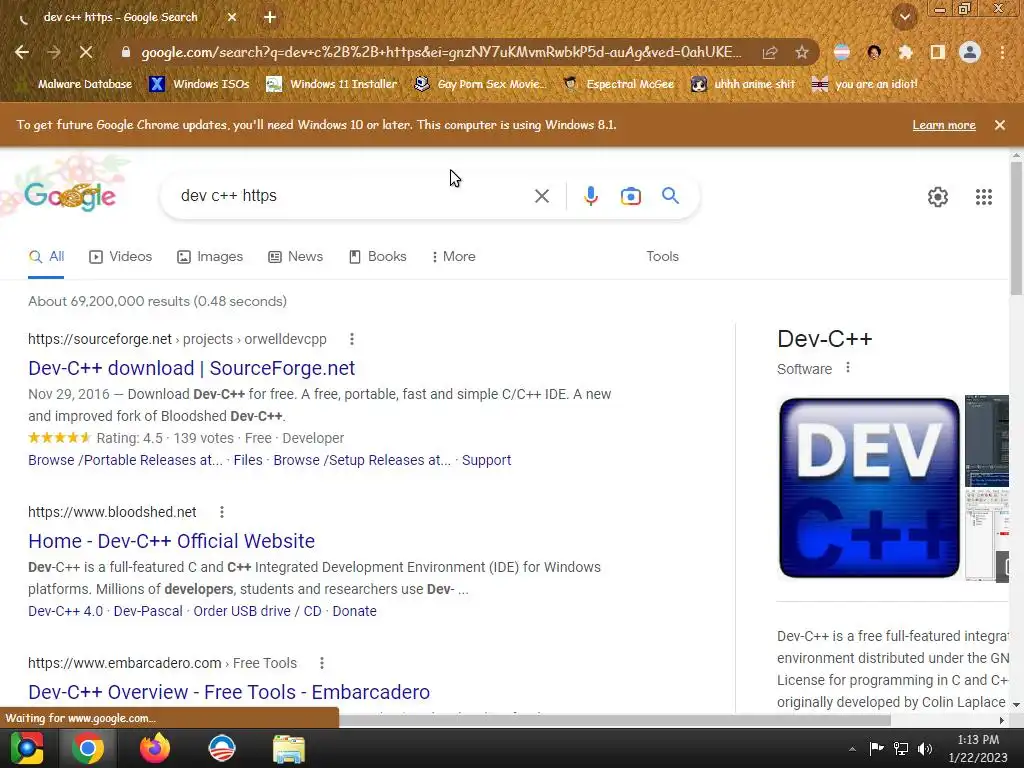Click the taskbar Start button
Screen dimensions: 1024x768
tap(27, 748)
